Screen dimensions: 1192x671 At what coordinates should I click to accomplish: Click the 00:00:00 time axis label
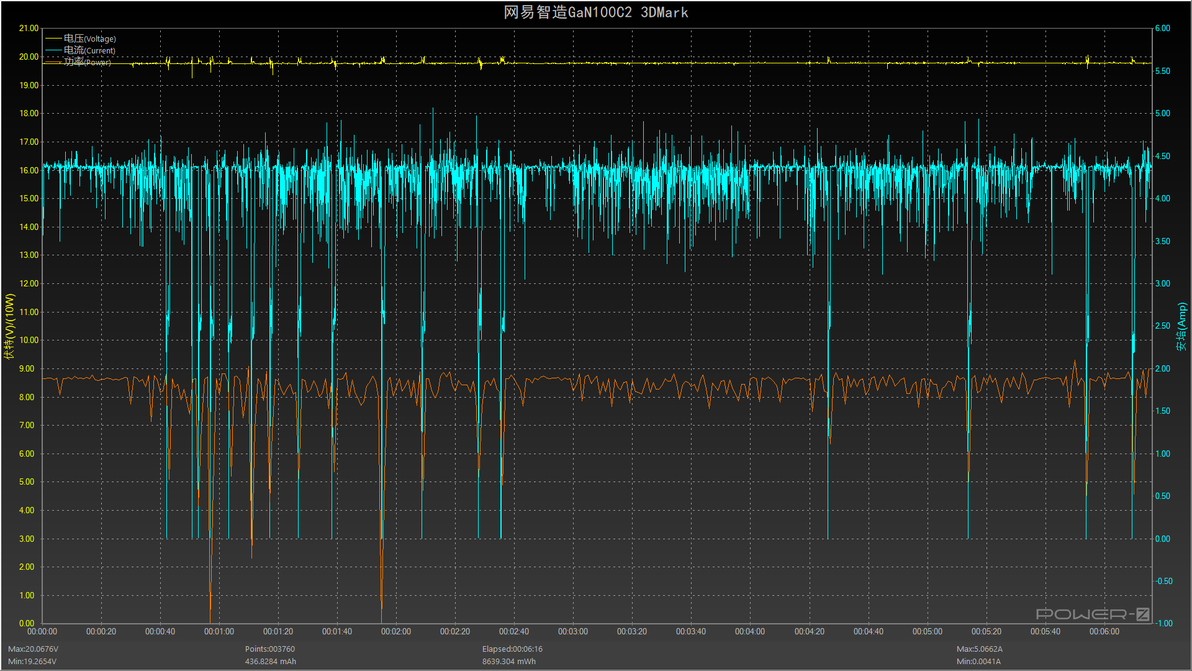pos(43,631)
